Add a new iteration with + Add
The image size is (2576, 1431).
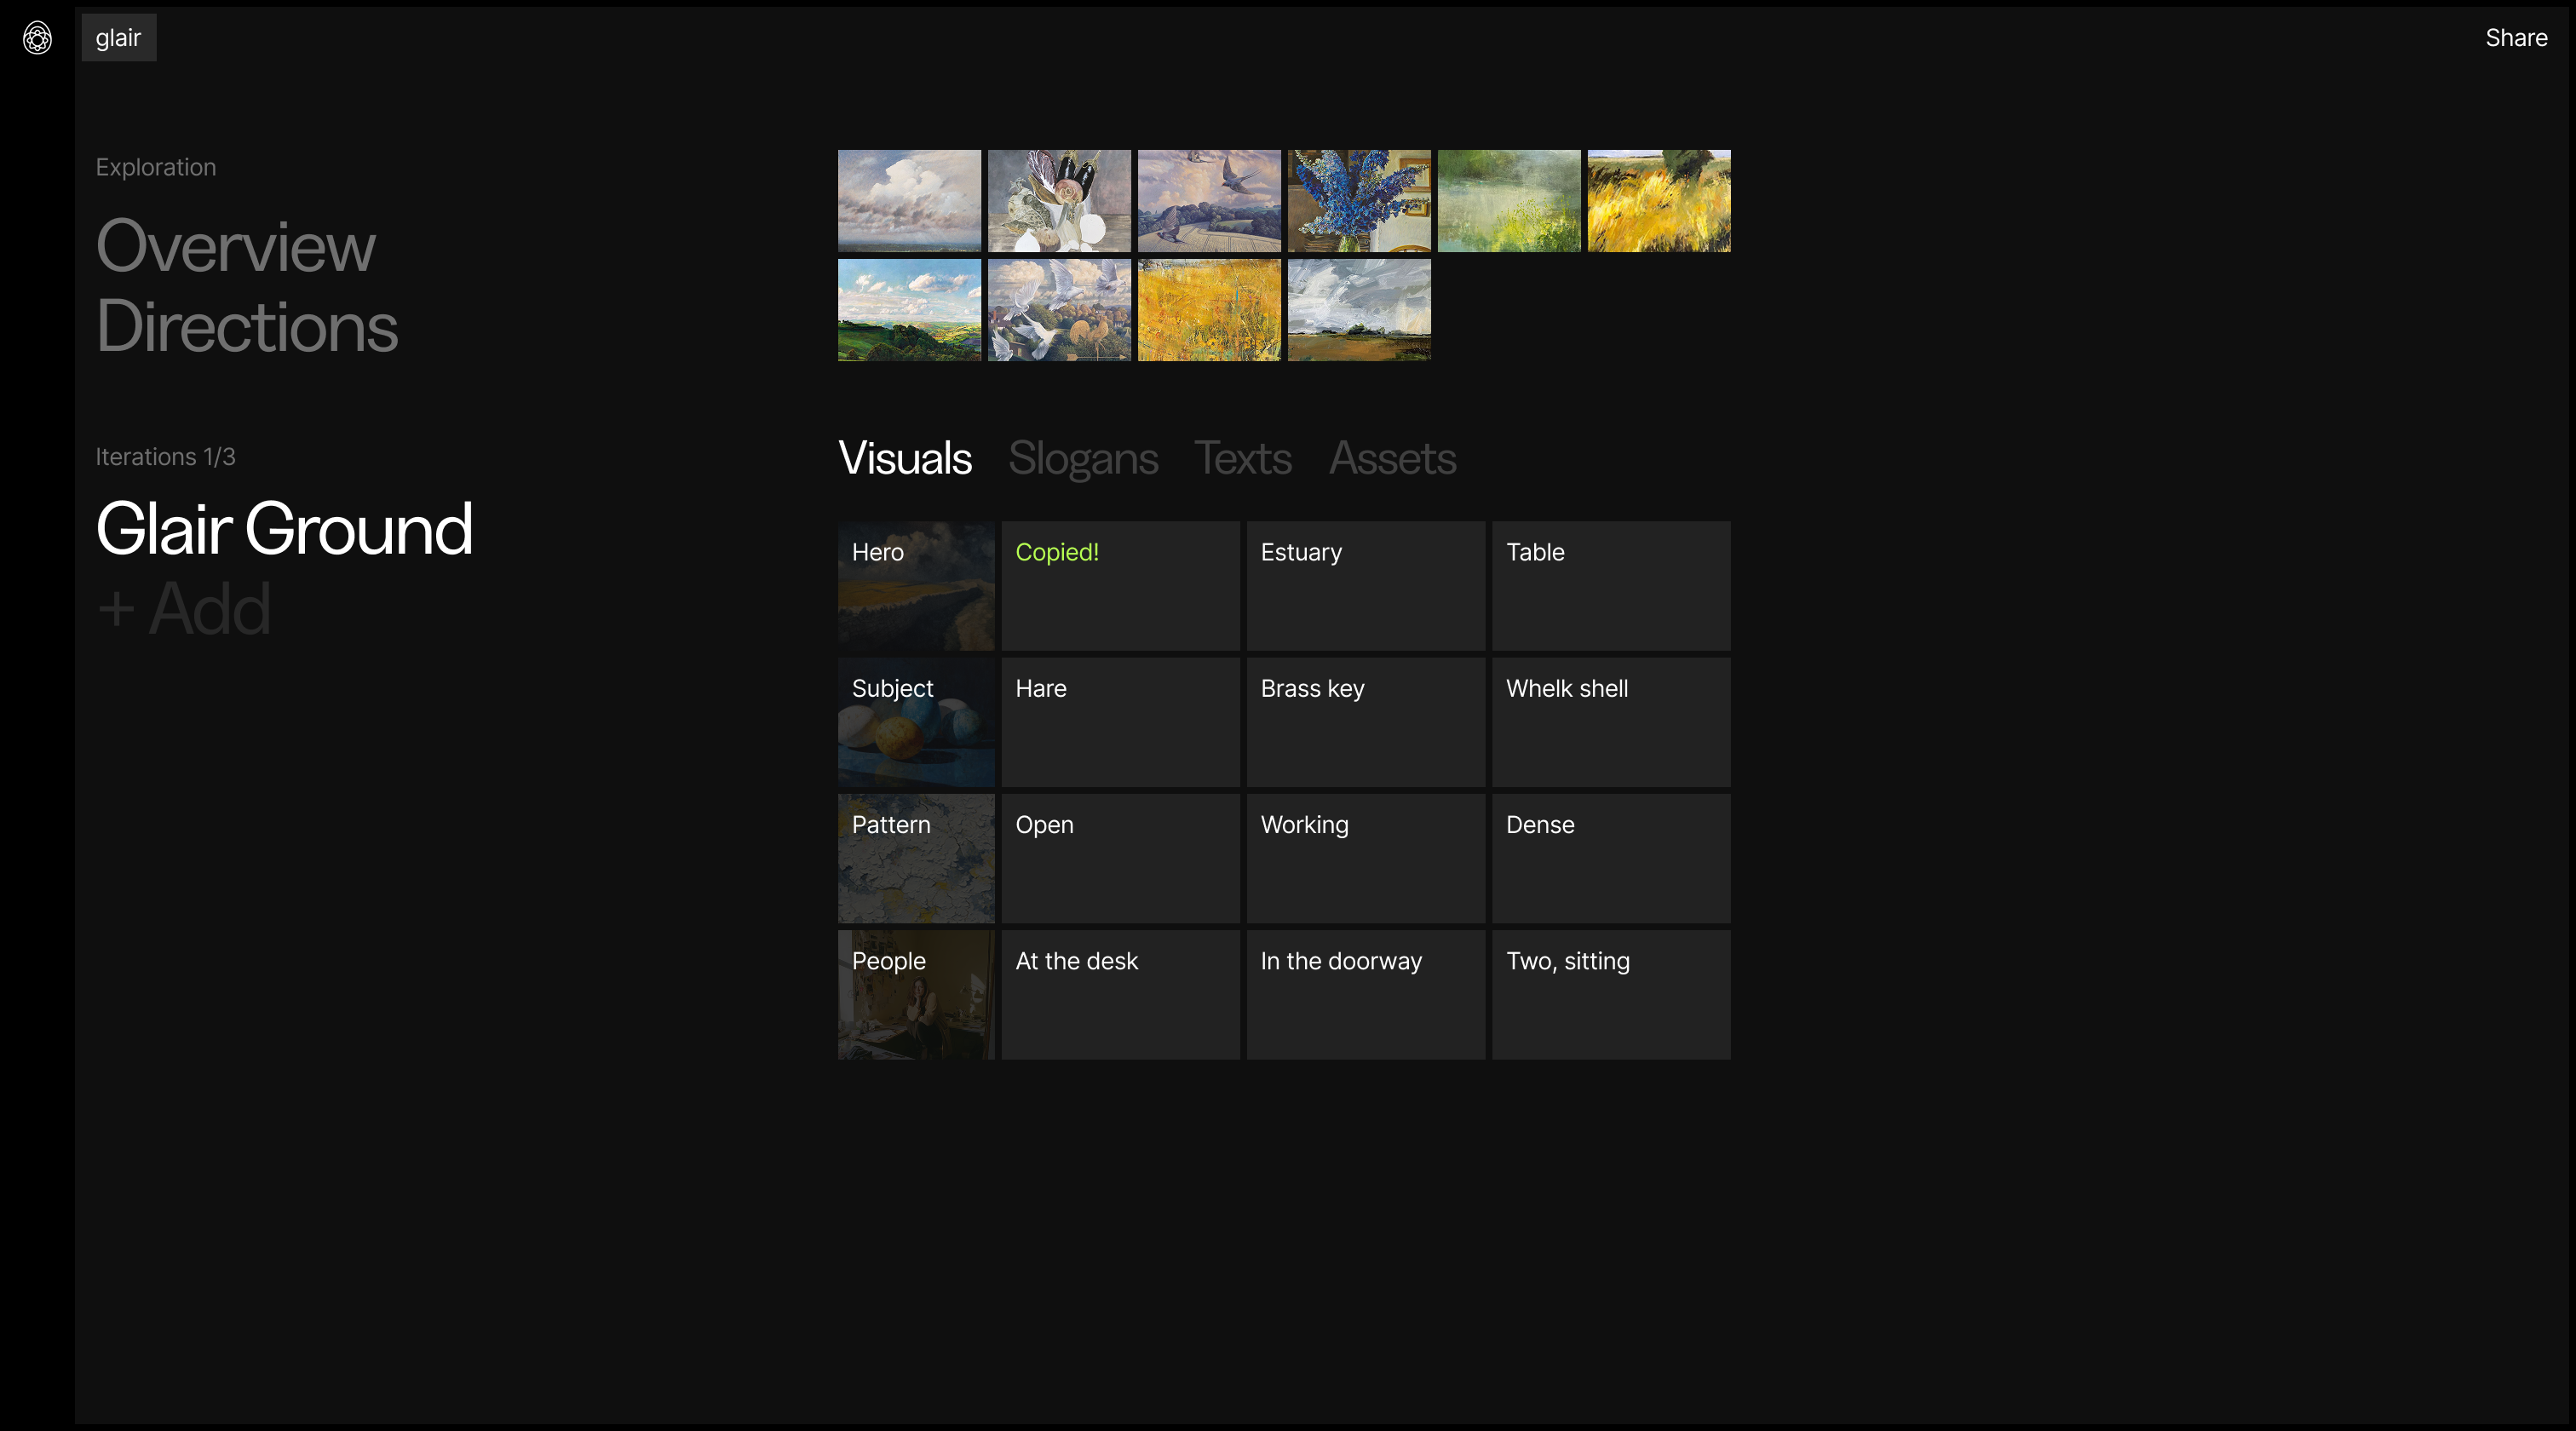184,608
